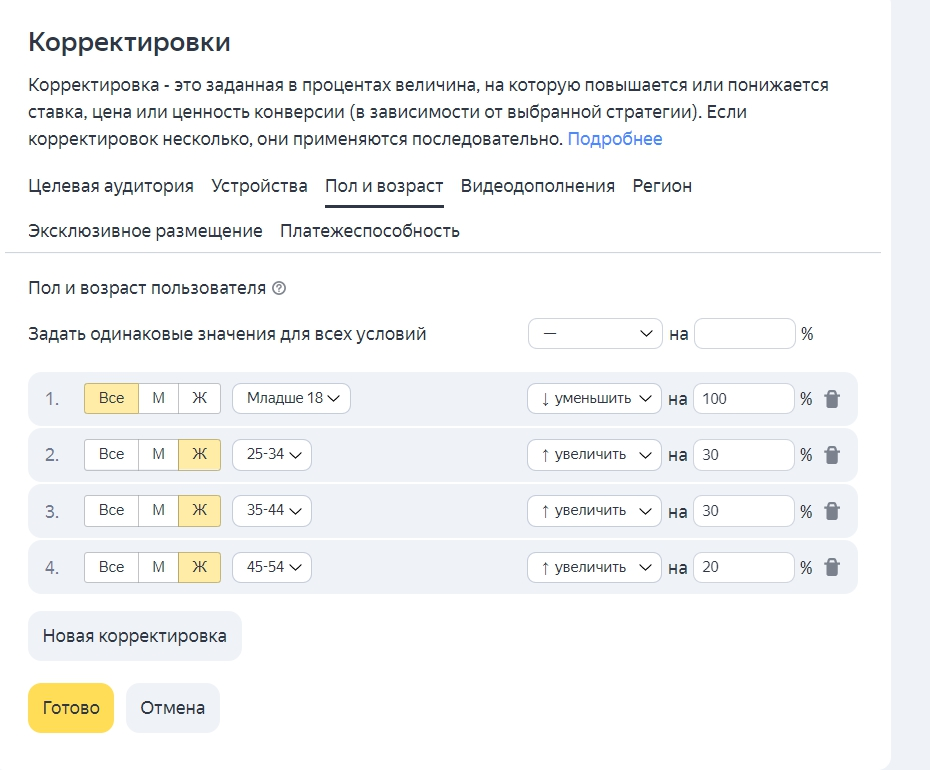Select М gender in row 4
930x770 pixels.
[x=158, y=567]
